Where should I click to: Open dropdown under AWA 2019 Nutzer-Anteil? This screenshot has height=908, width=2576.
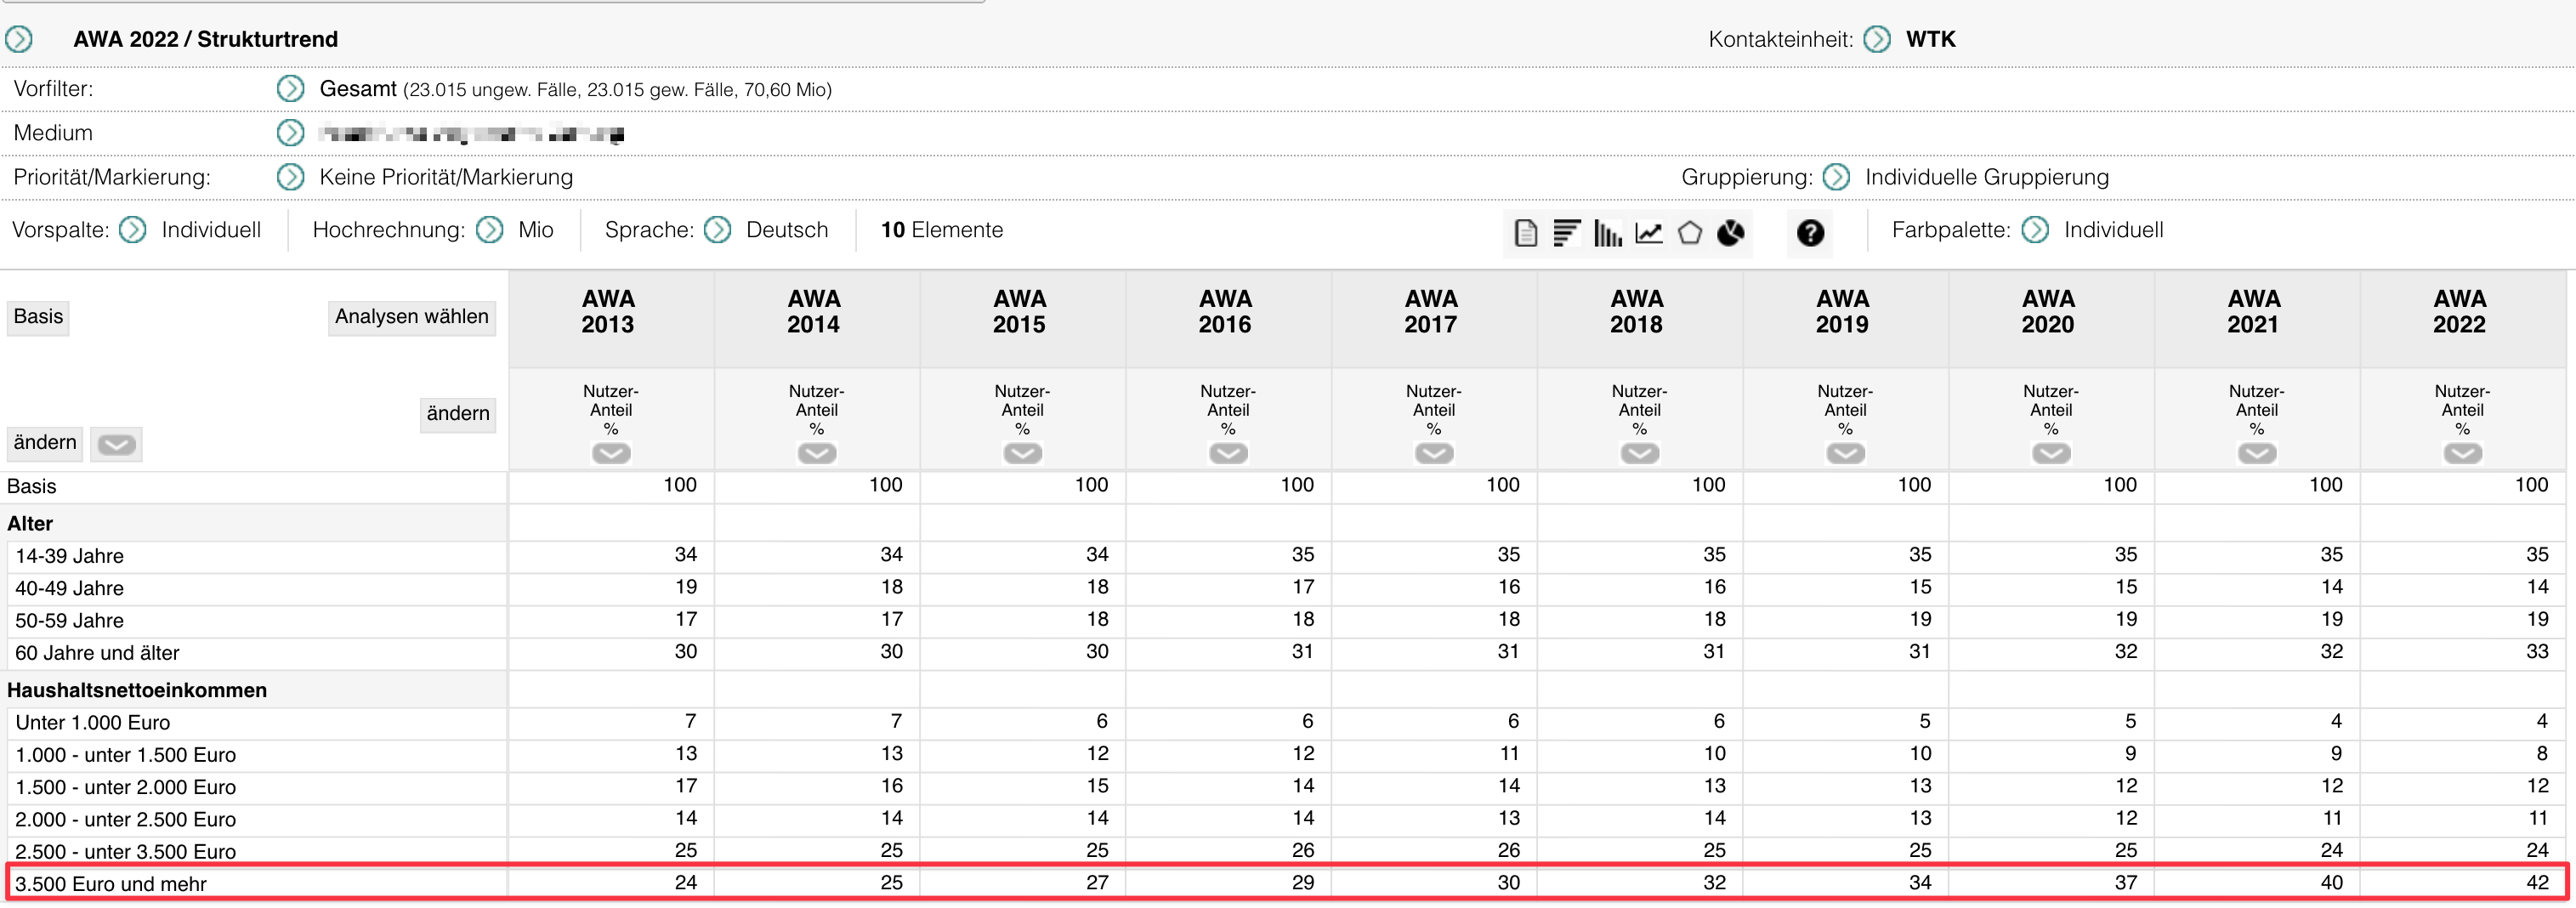click(x=1846, y=453)
